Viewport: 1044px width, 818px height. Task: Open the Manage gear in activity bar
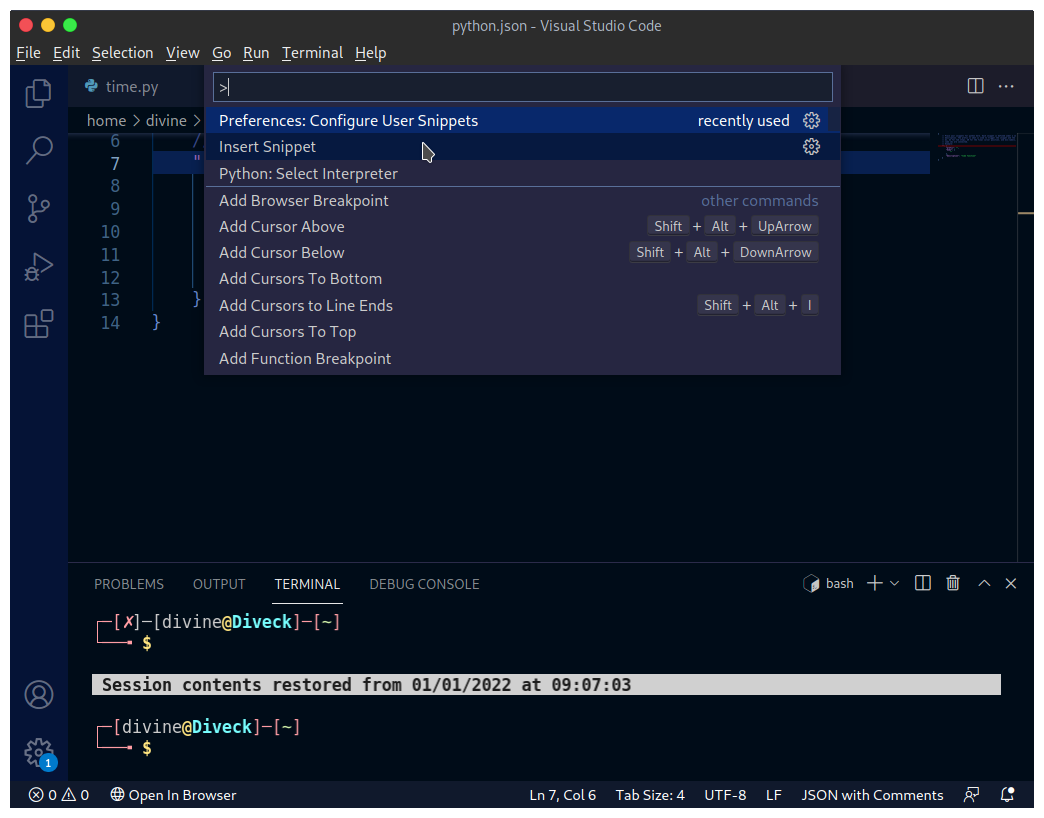click(39, 753)
